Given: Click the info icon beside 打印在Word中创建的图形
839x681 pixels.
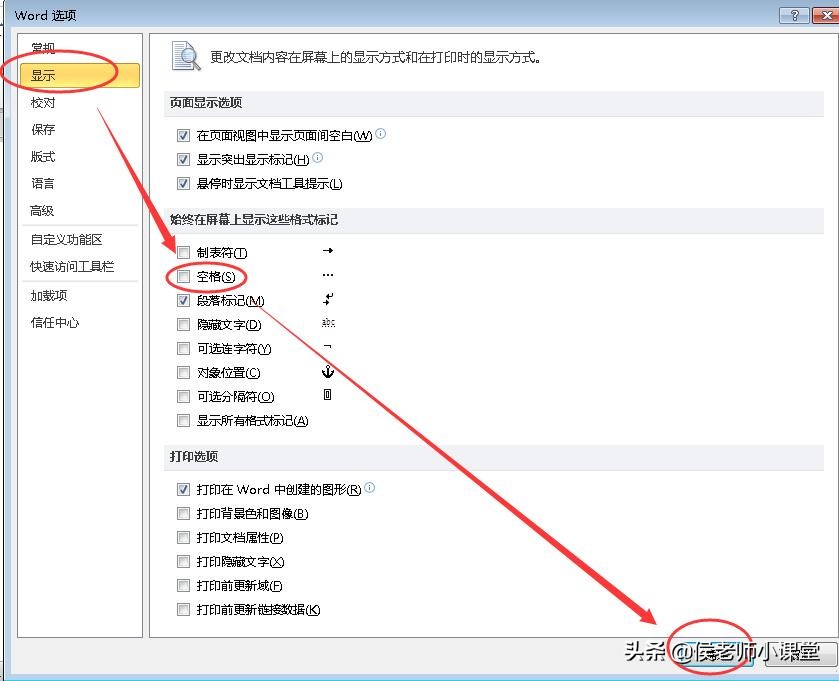Looking at the screenshot, I should (369, 489).
